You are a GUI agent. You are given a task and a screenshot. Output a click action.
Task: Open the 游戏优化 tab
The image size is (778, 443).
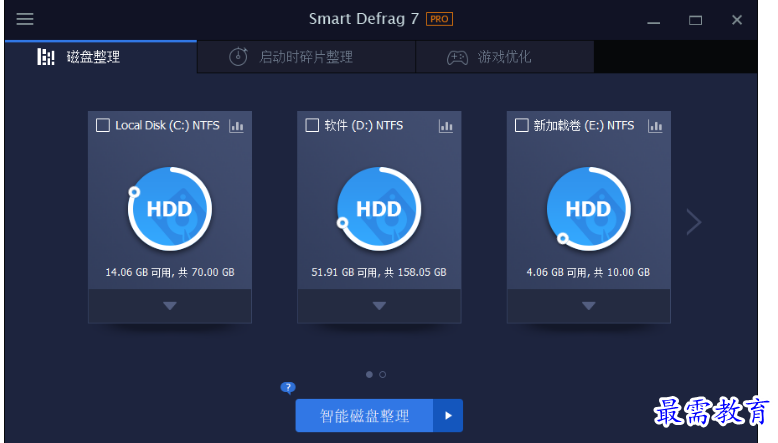(505, 57)
